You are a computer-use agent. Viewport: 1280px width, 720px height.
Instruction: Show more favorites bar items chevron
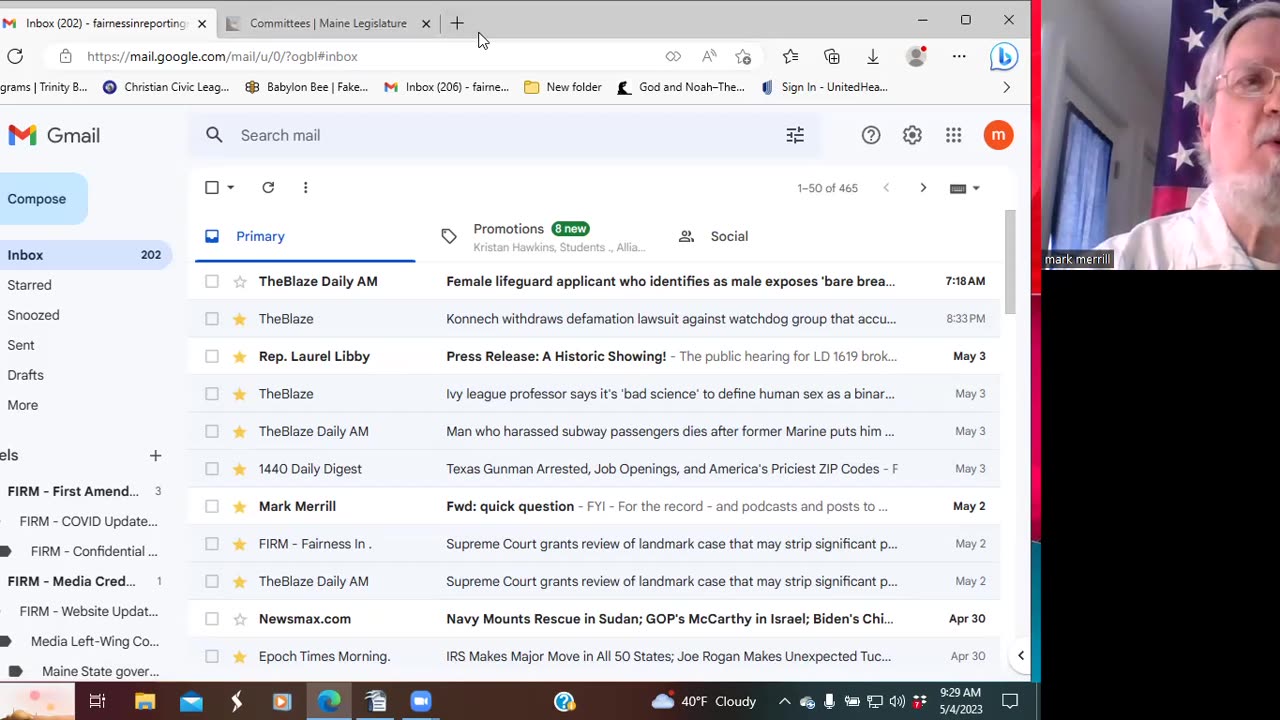click(x=1006, y=87)
